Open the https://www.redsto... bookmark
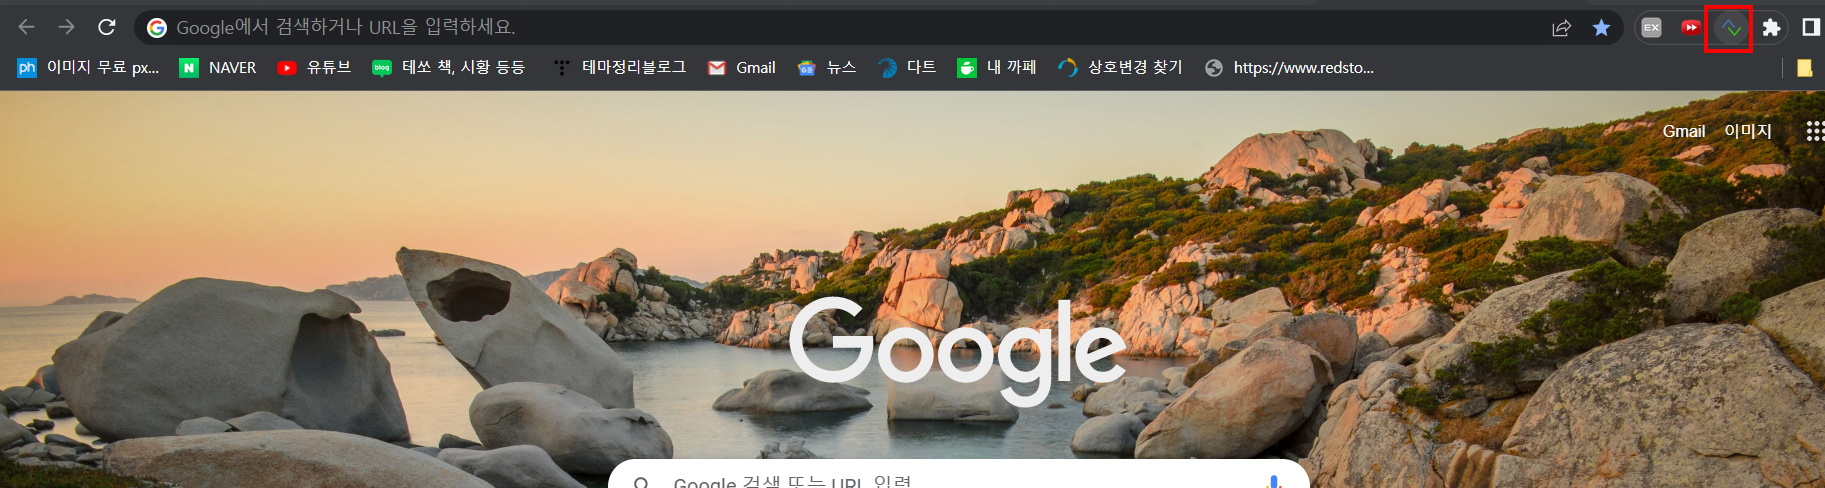 coord(1290,68)
